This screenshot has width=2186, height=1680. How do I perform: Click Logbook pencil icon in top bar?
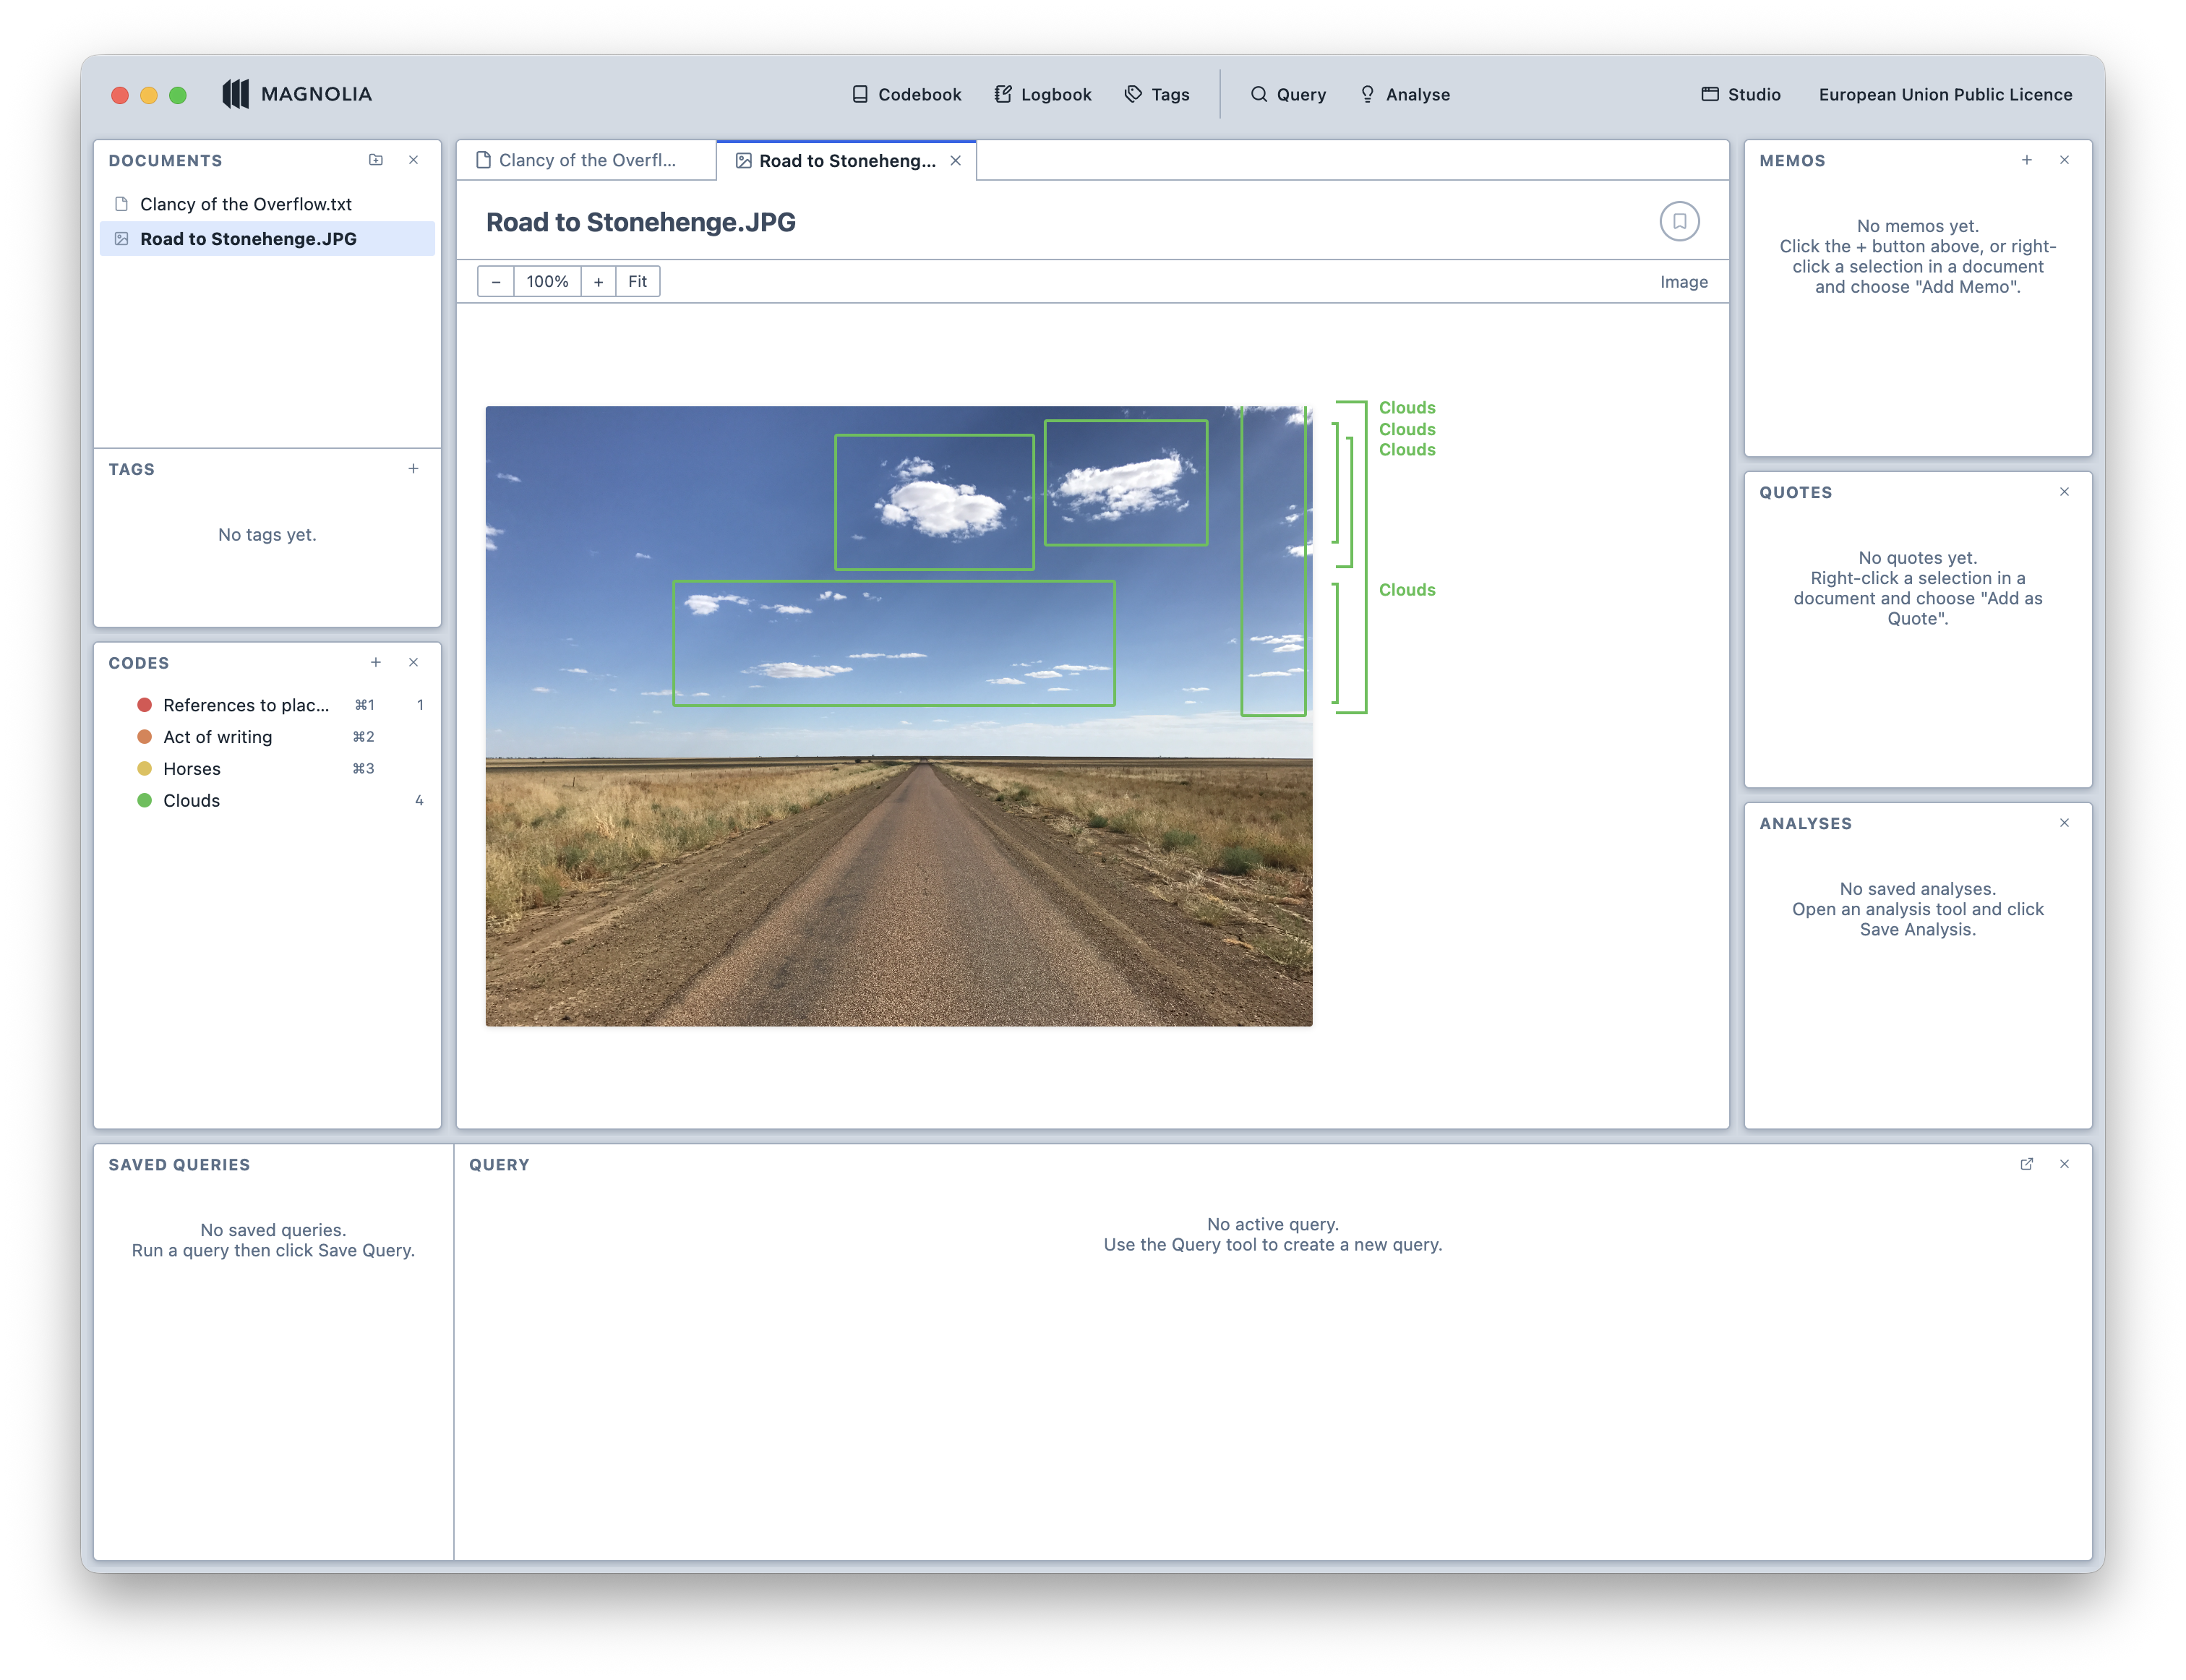(1003, 94)
